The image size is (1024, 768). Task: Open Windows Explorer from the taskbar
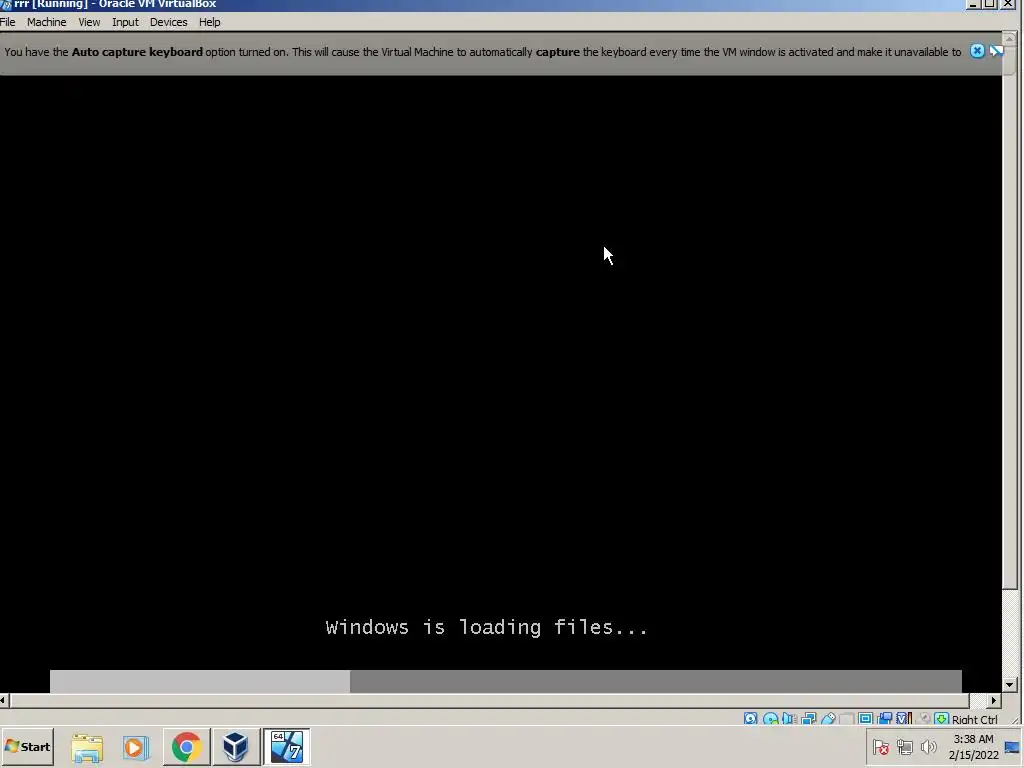point(87,747)
